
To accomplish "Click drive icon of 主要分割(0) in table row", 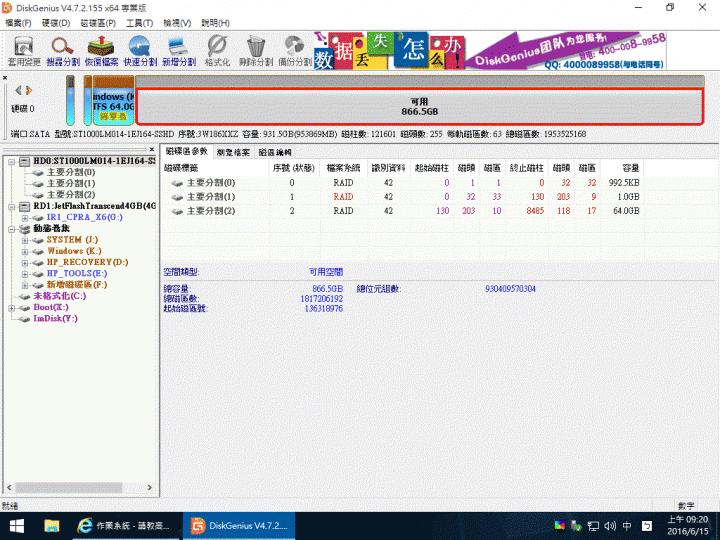I will pos(177,183).
